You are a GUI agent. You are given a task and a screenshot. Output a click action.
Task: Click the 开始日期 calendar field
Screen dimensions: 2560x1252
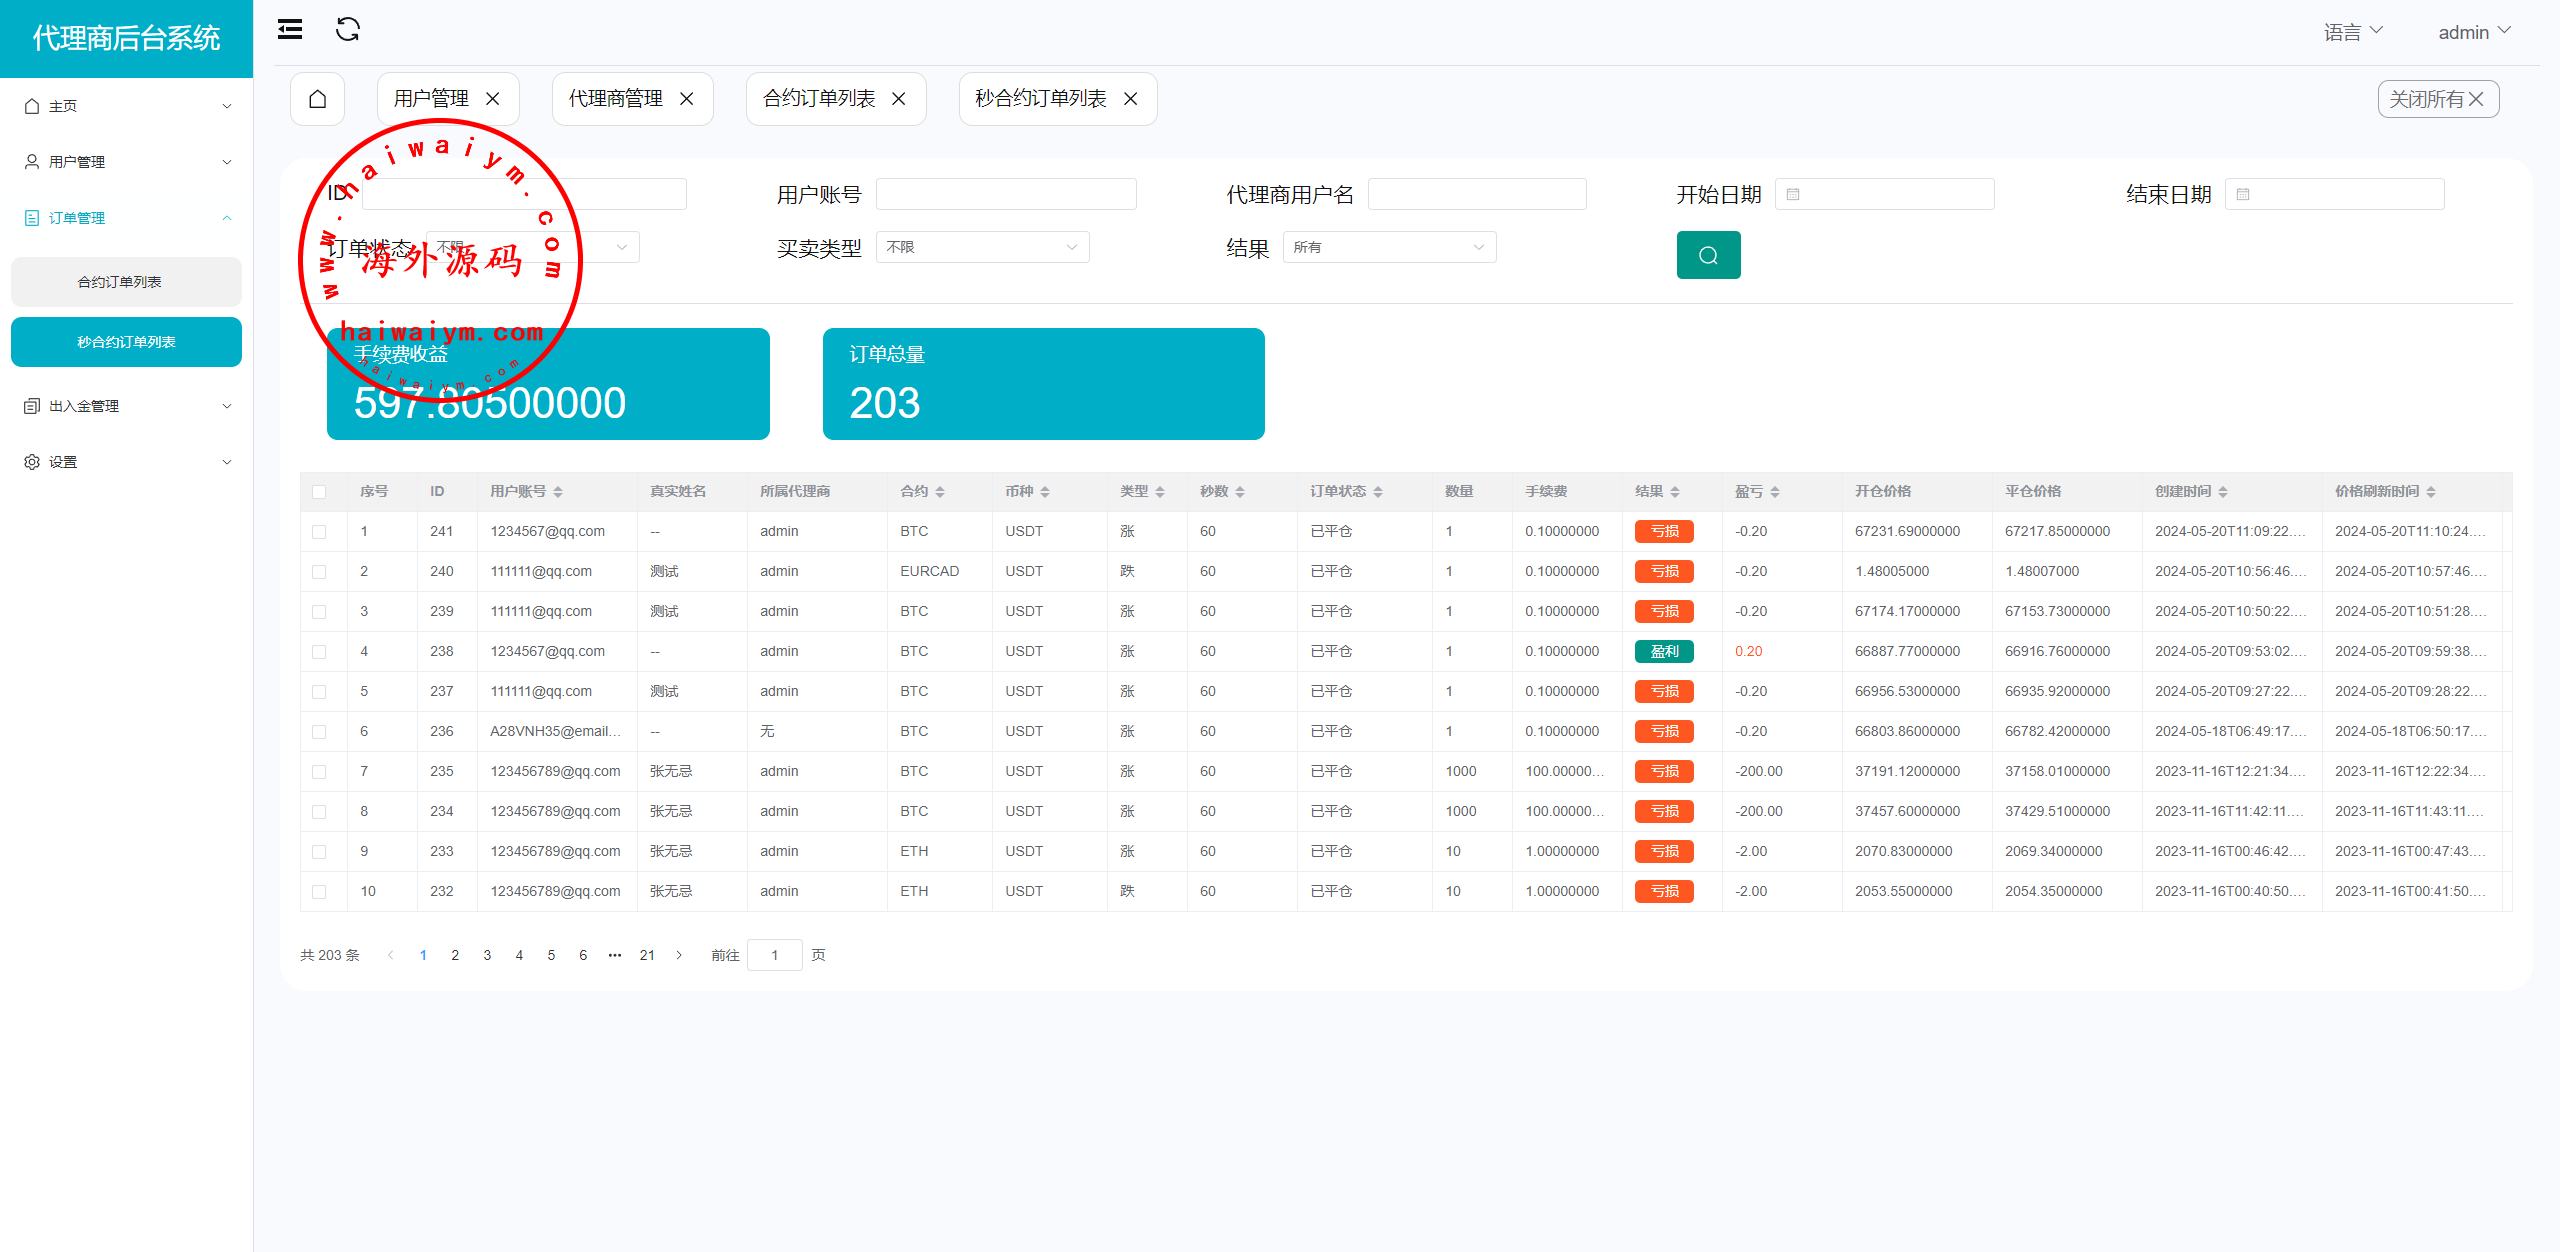point(1884,194)
